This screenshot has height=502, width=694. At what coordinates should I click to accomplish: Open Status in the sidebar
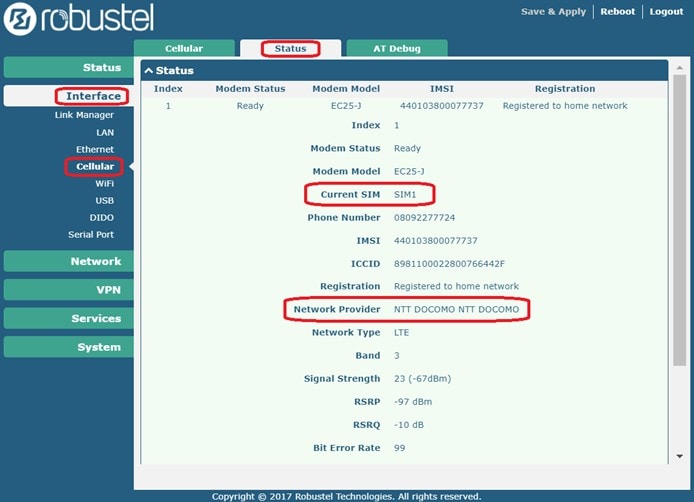click(x=69, y=67)
